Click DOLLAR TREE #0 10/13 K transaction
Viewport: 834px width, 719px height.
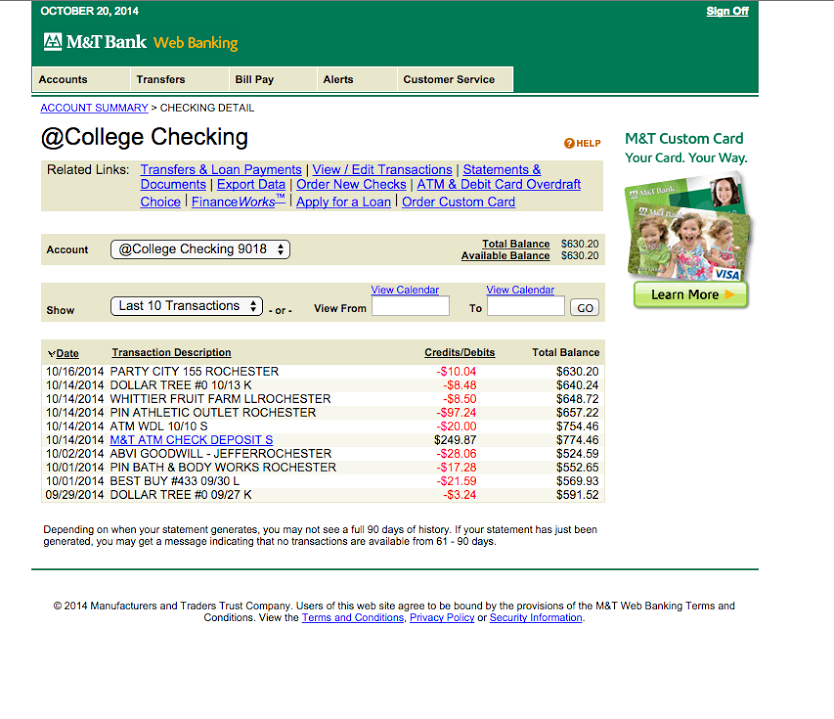[181, 385]
